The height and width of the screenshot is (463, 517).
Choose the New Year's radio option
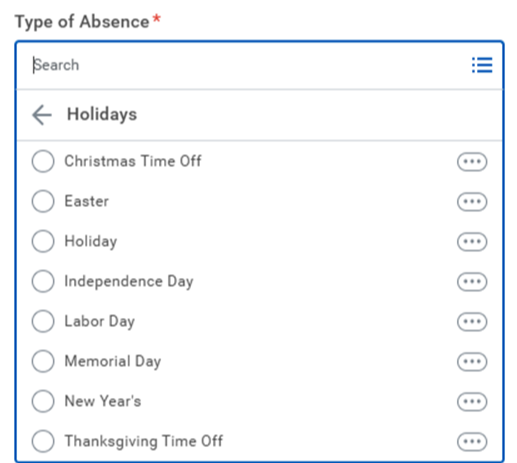[x=43, y=401]
